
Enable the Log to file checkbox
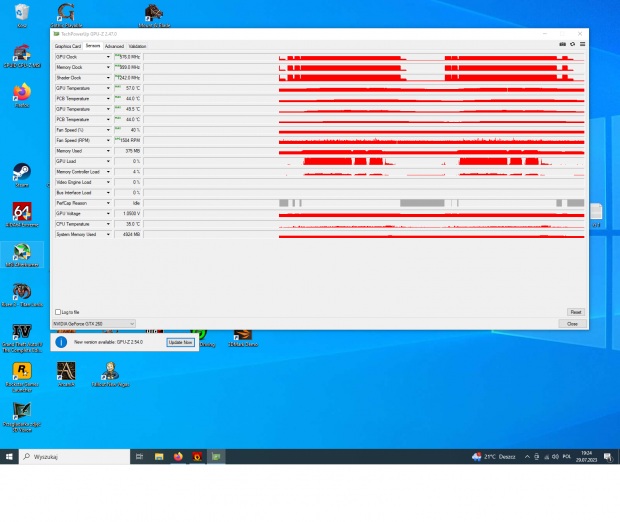(x=58, y=312)
